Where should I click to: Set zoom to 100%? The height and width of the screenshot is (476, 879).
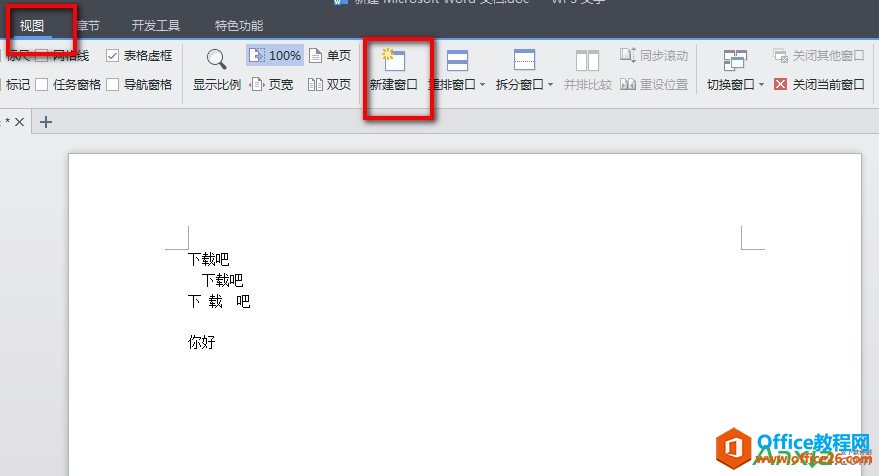tap(275, 56)
